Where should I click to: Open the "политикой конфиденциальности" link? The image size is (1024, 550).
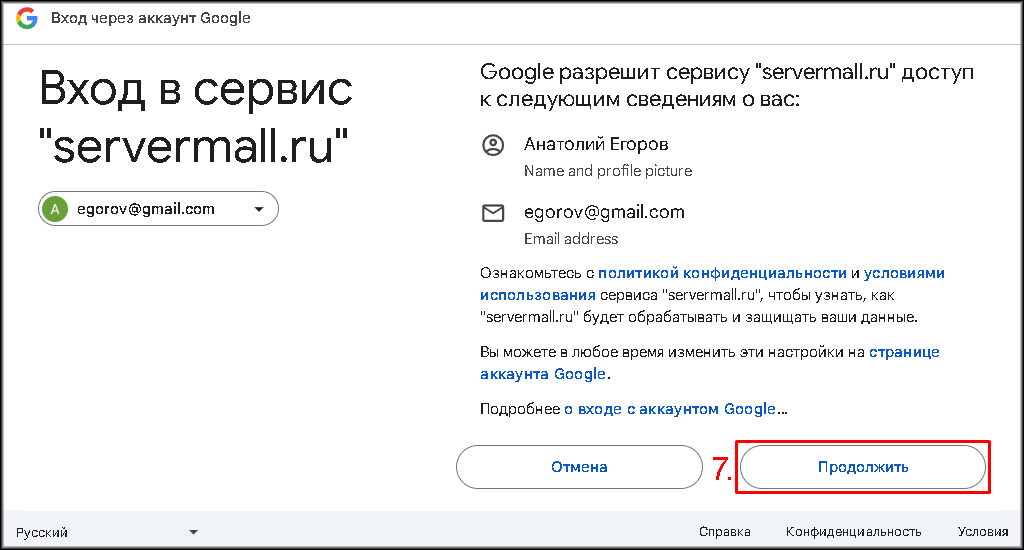(722, 273)
